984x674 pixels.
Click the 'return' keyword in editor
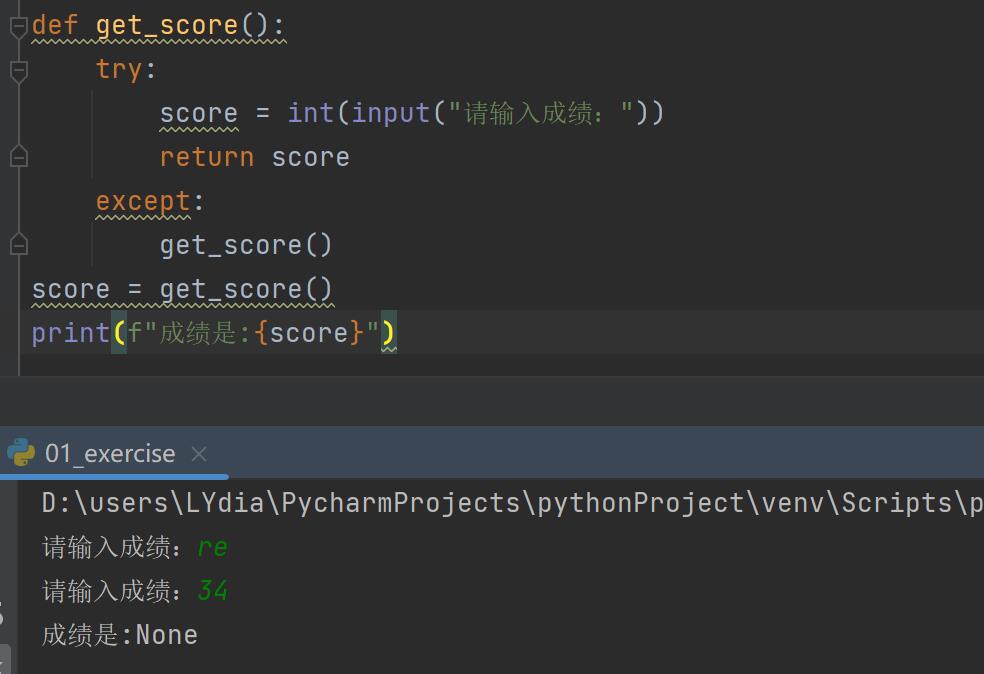coord(207,158)
